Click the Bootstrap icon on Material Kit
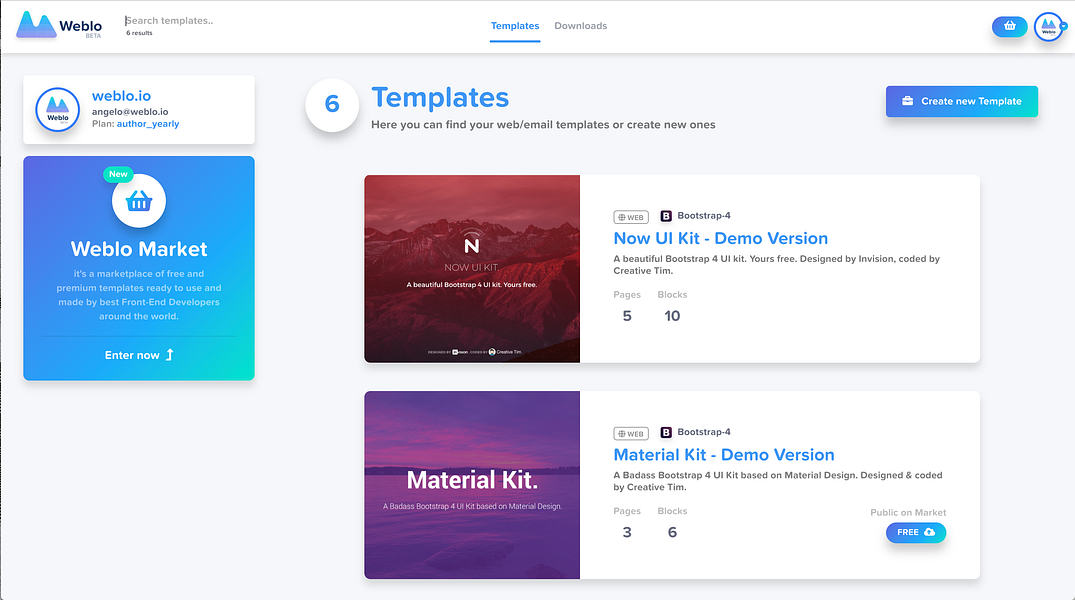 pyautogui.click(x=666, y=433)
